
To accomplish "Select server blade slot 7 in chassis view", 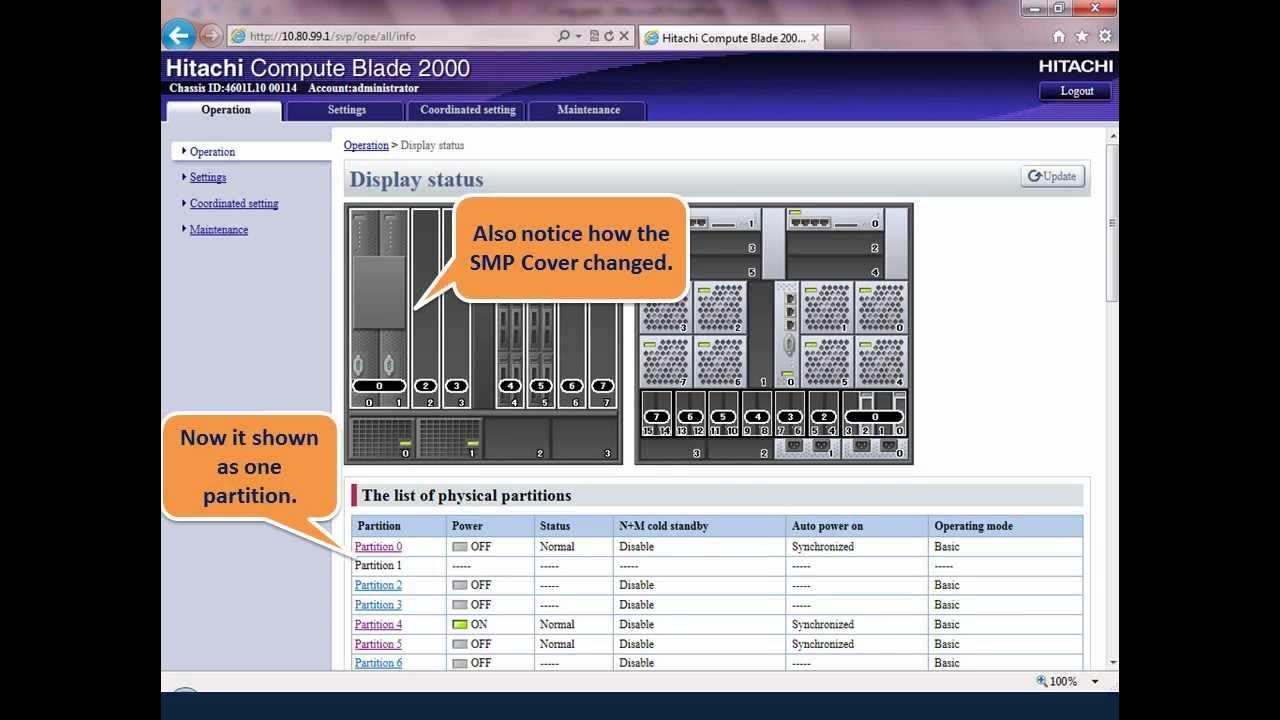I will click(603, 355).
